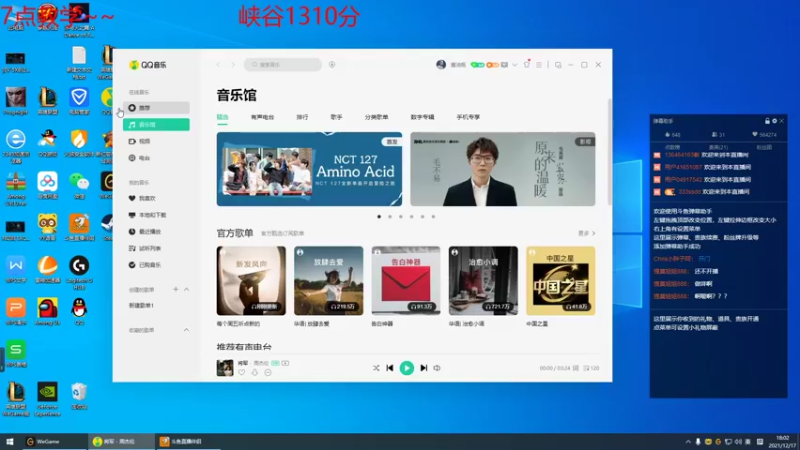
Task: Open the skin shirt icon
Action: (x=527, y=65)
